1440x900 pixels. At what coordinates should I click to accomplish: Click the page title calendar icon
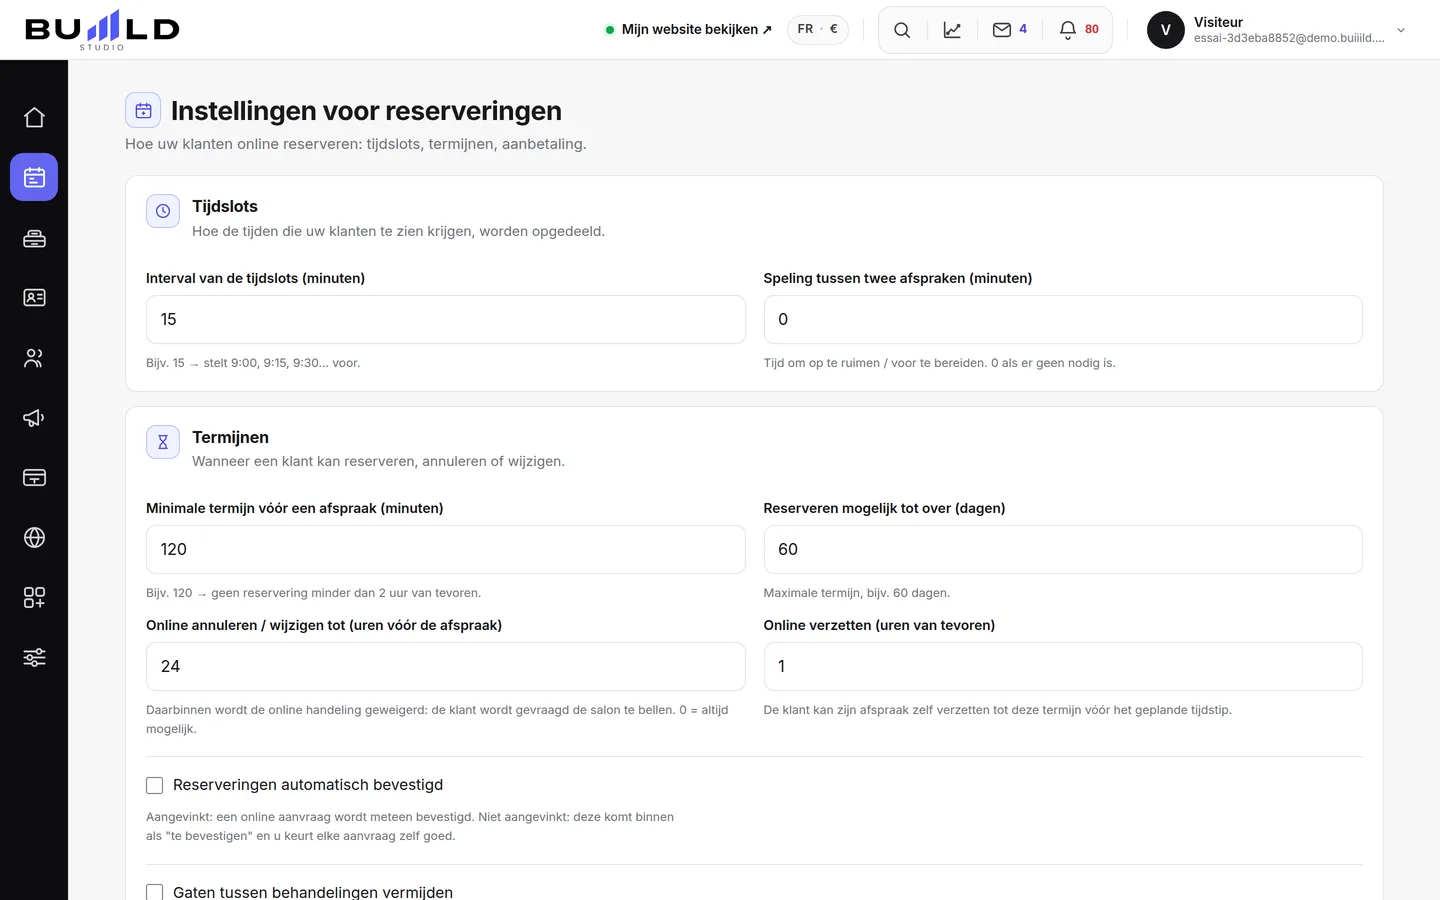143,110
